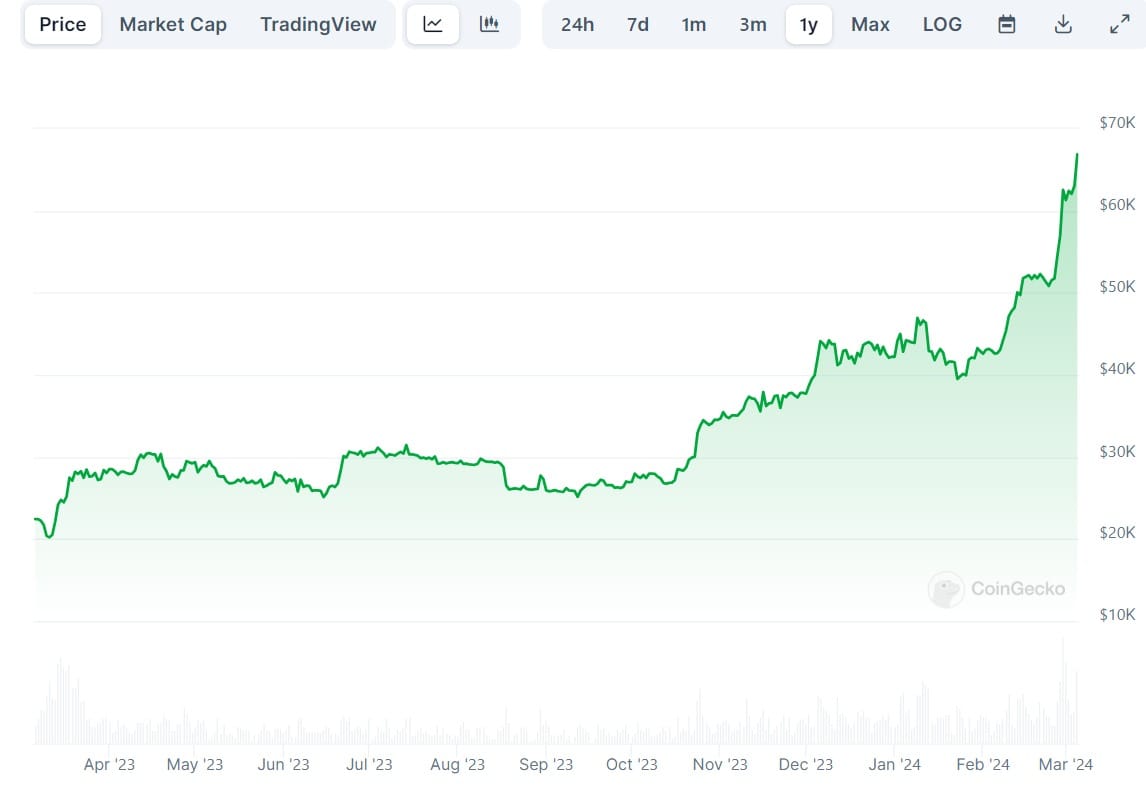Switch to the Market Cap tab

pos(172,23)
